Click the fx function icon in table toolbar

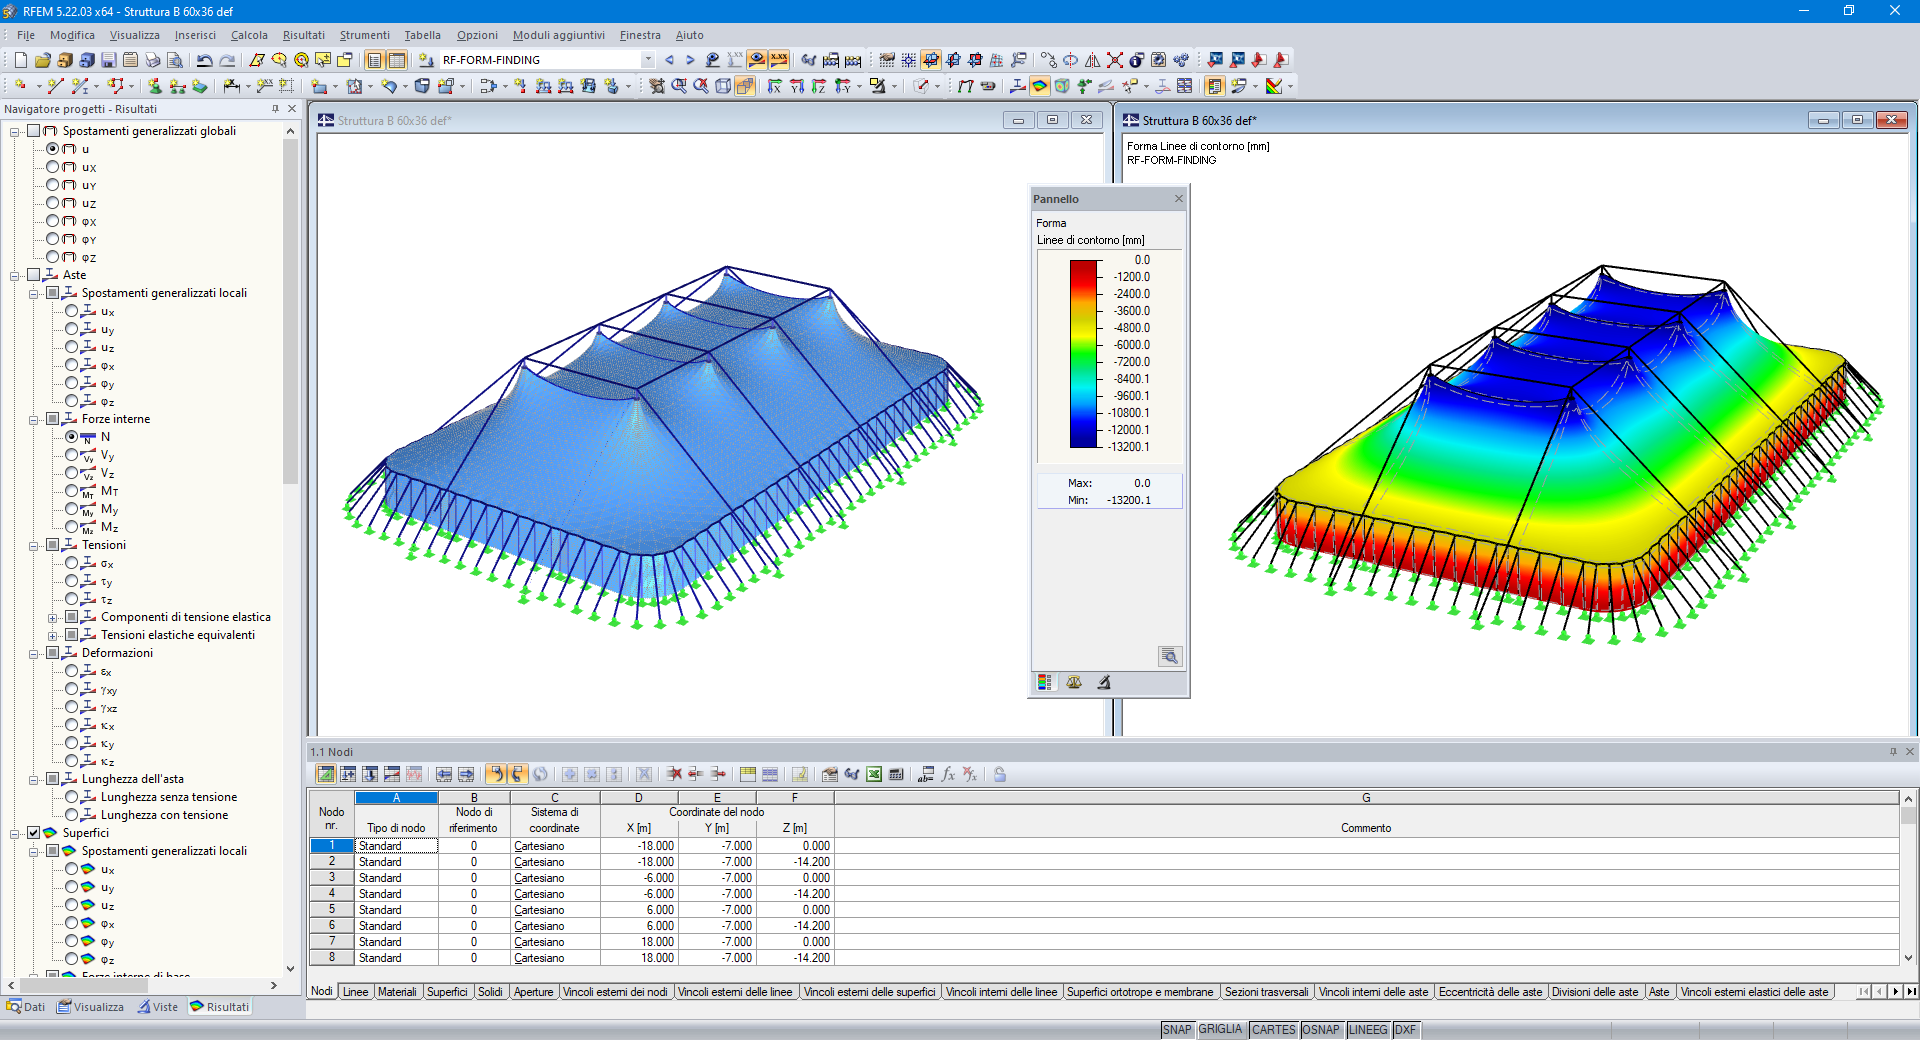pos(948,775)
